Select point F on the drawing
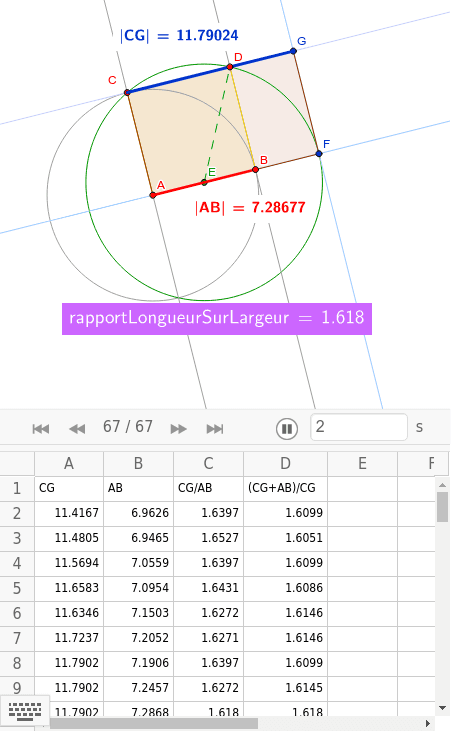Screen dimensions: 452x733 pyautogui.click(x=319, y=153)
